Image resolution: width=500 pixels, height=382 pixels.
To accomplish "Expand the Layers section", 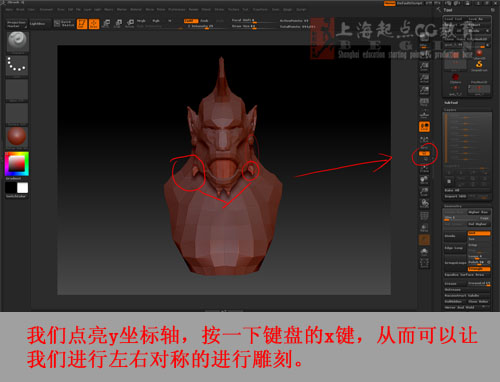I will tap(450, 110).
